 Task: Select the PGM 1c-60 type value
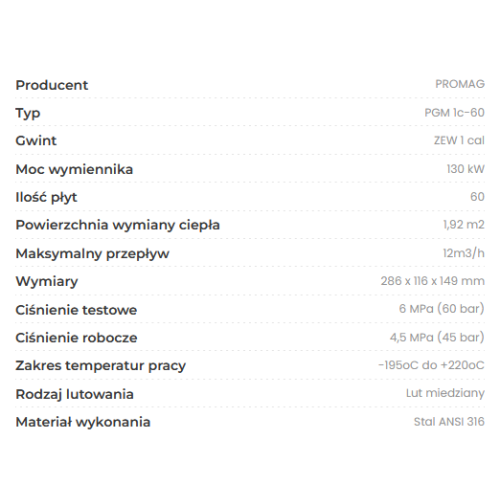tap(454, 113)
